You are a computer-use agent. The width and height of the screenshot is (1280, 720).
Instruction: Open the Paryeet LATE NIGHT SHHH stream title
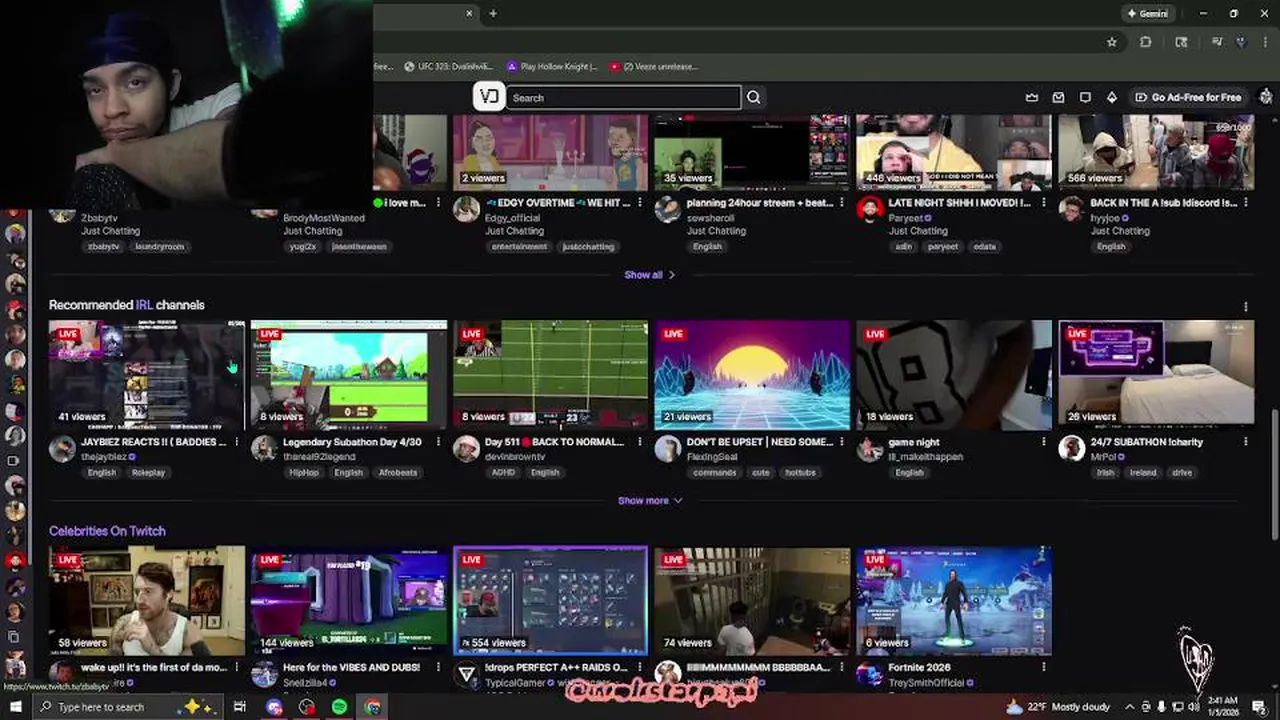coord(959,203)
